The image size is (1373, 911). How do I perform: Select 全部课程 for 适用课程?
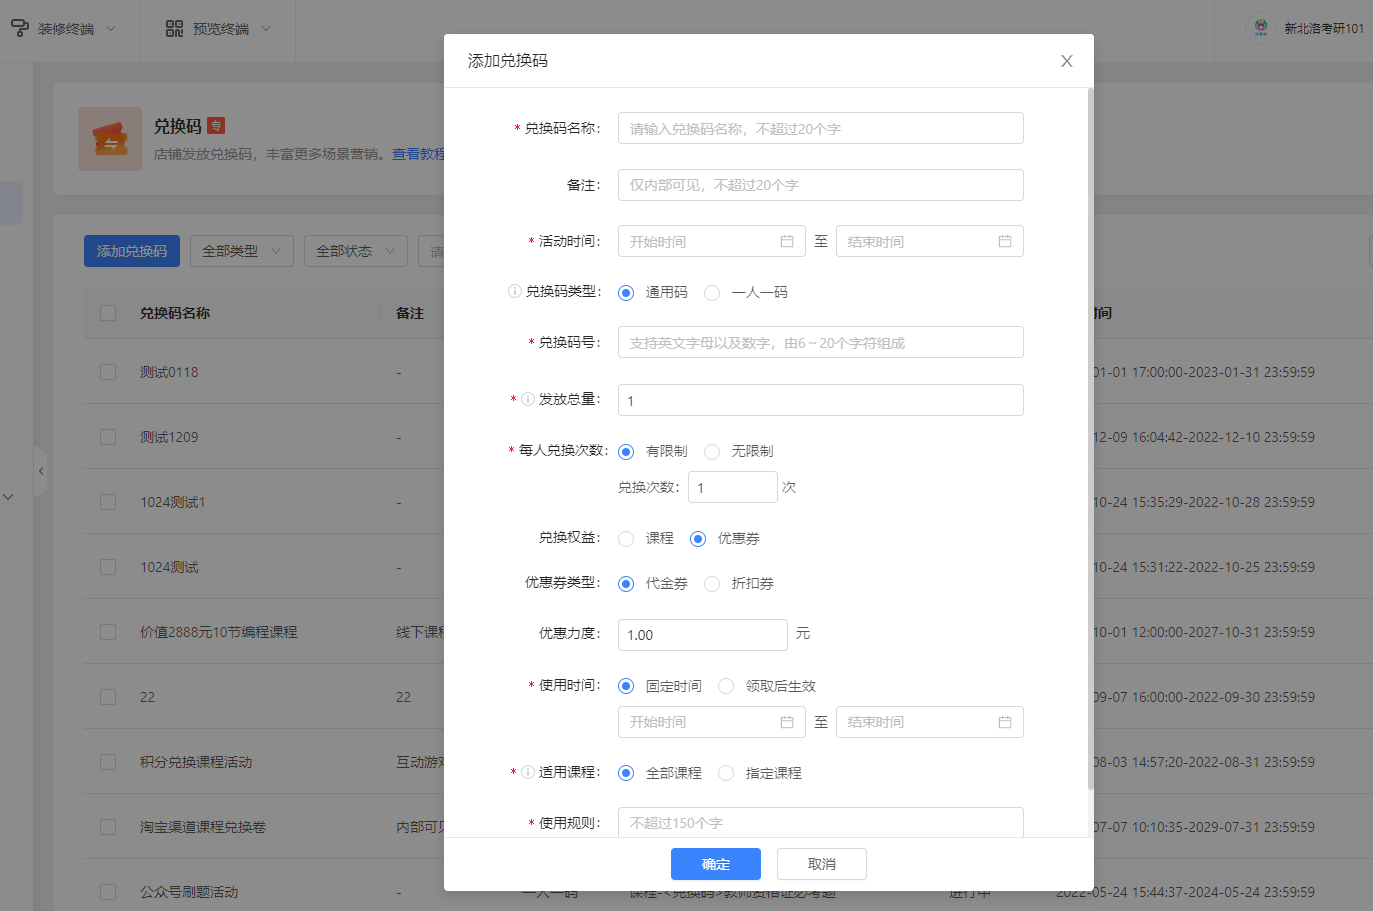tap(626, 773)
